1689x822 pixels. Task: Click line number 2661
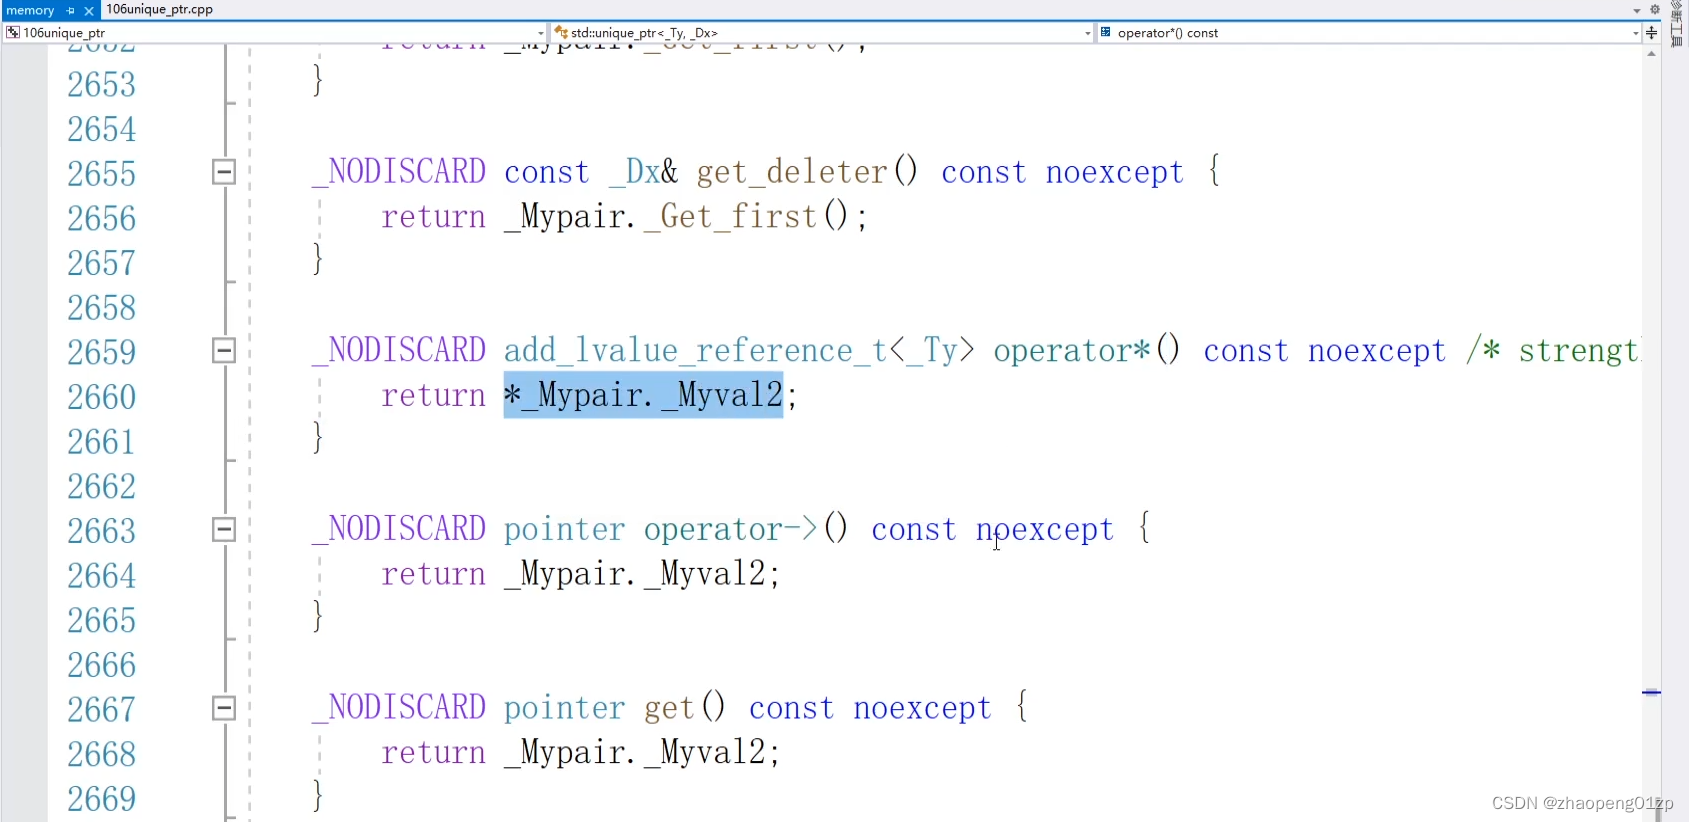102,442
